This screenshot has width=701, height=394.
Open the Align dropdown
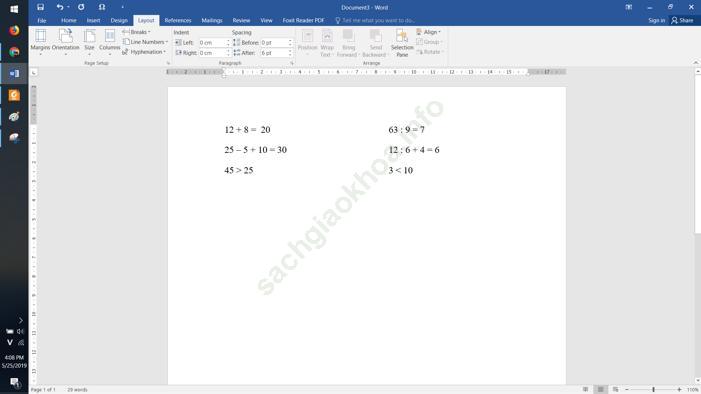(x=428, y=32)
